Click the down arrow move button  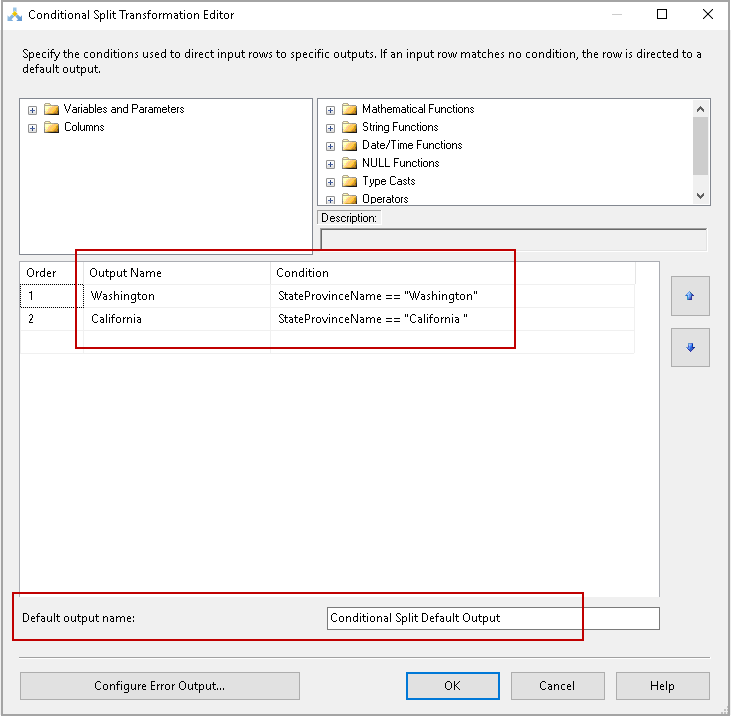tap(690, 347)
